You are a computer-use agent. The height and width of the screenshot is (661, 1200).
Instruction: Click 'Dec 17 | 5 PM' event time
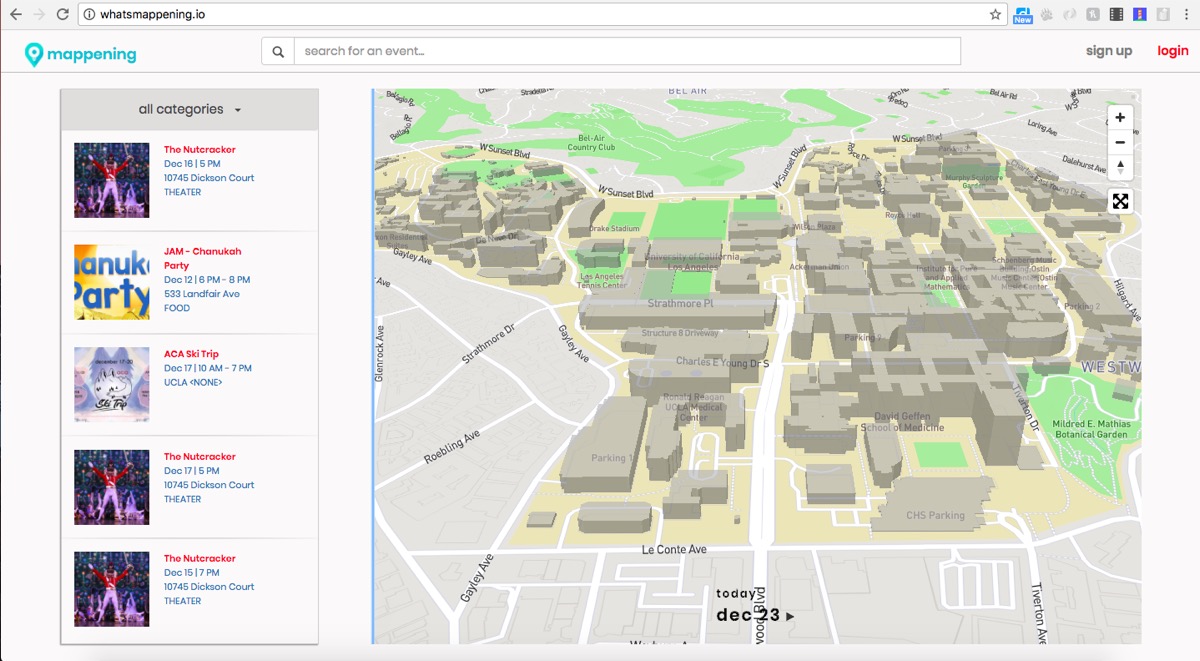point(192,471)
